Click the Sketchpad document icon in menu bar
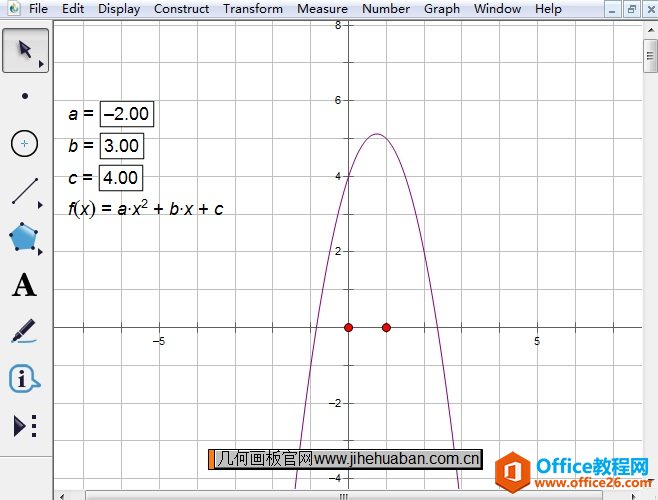Viewport: 658px width, 500px height. 14,8
